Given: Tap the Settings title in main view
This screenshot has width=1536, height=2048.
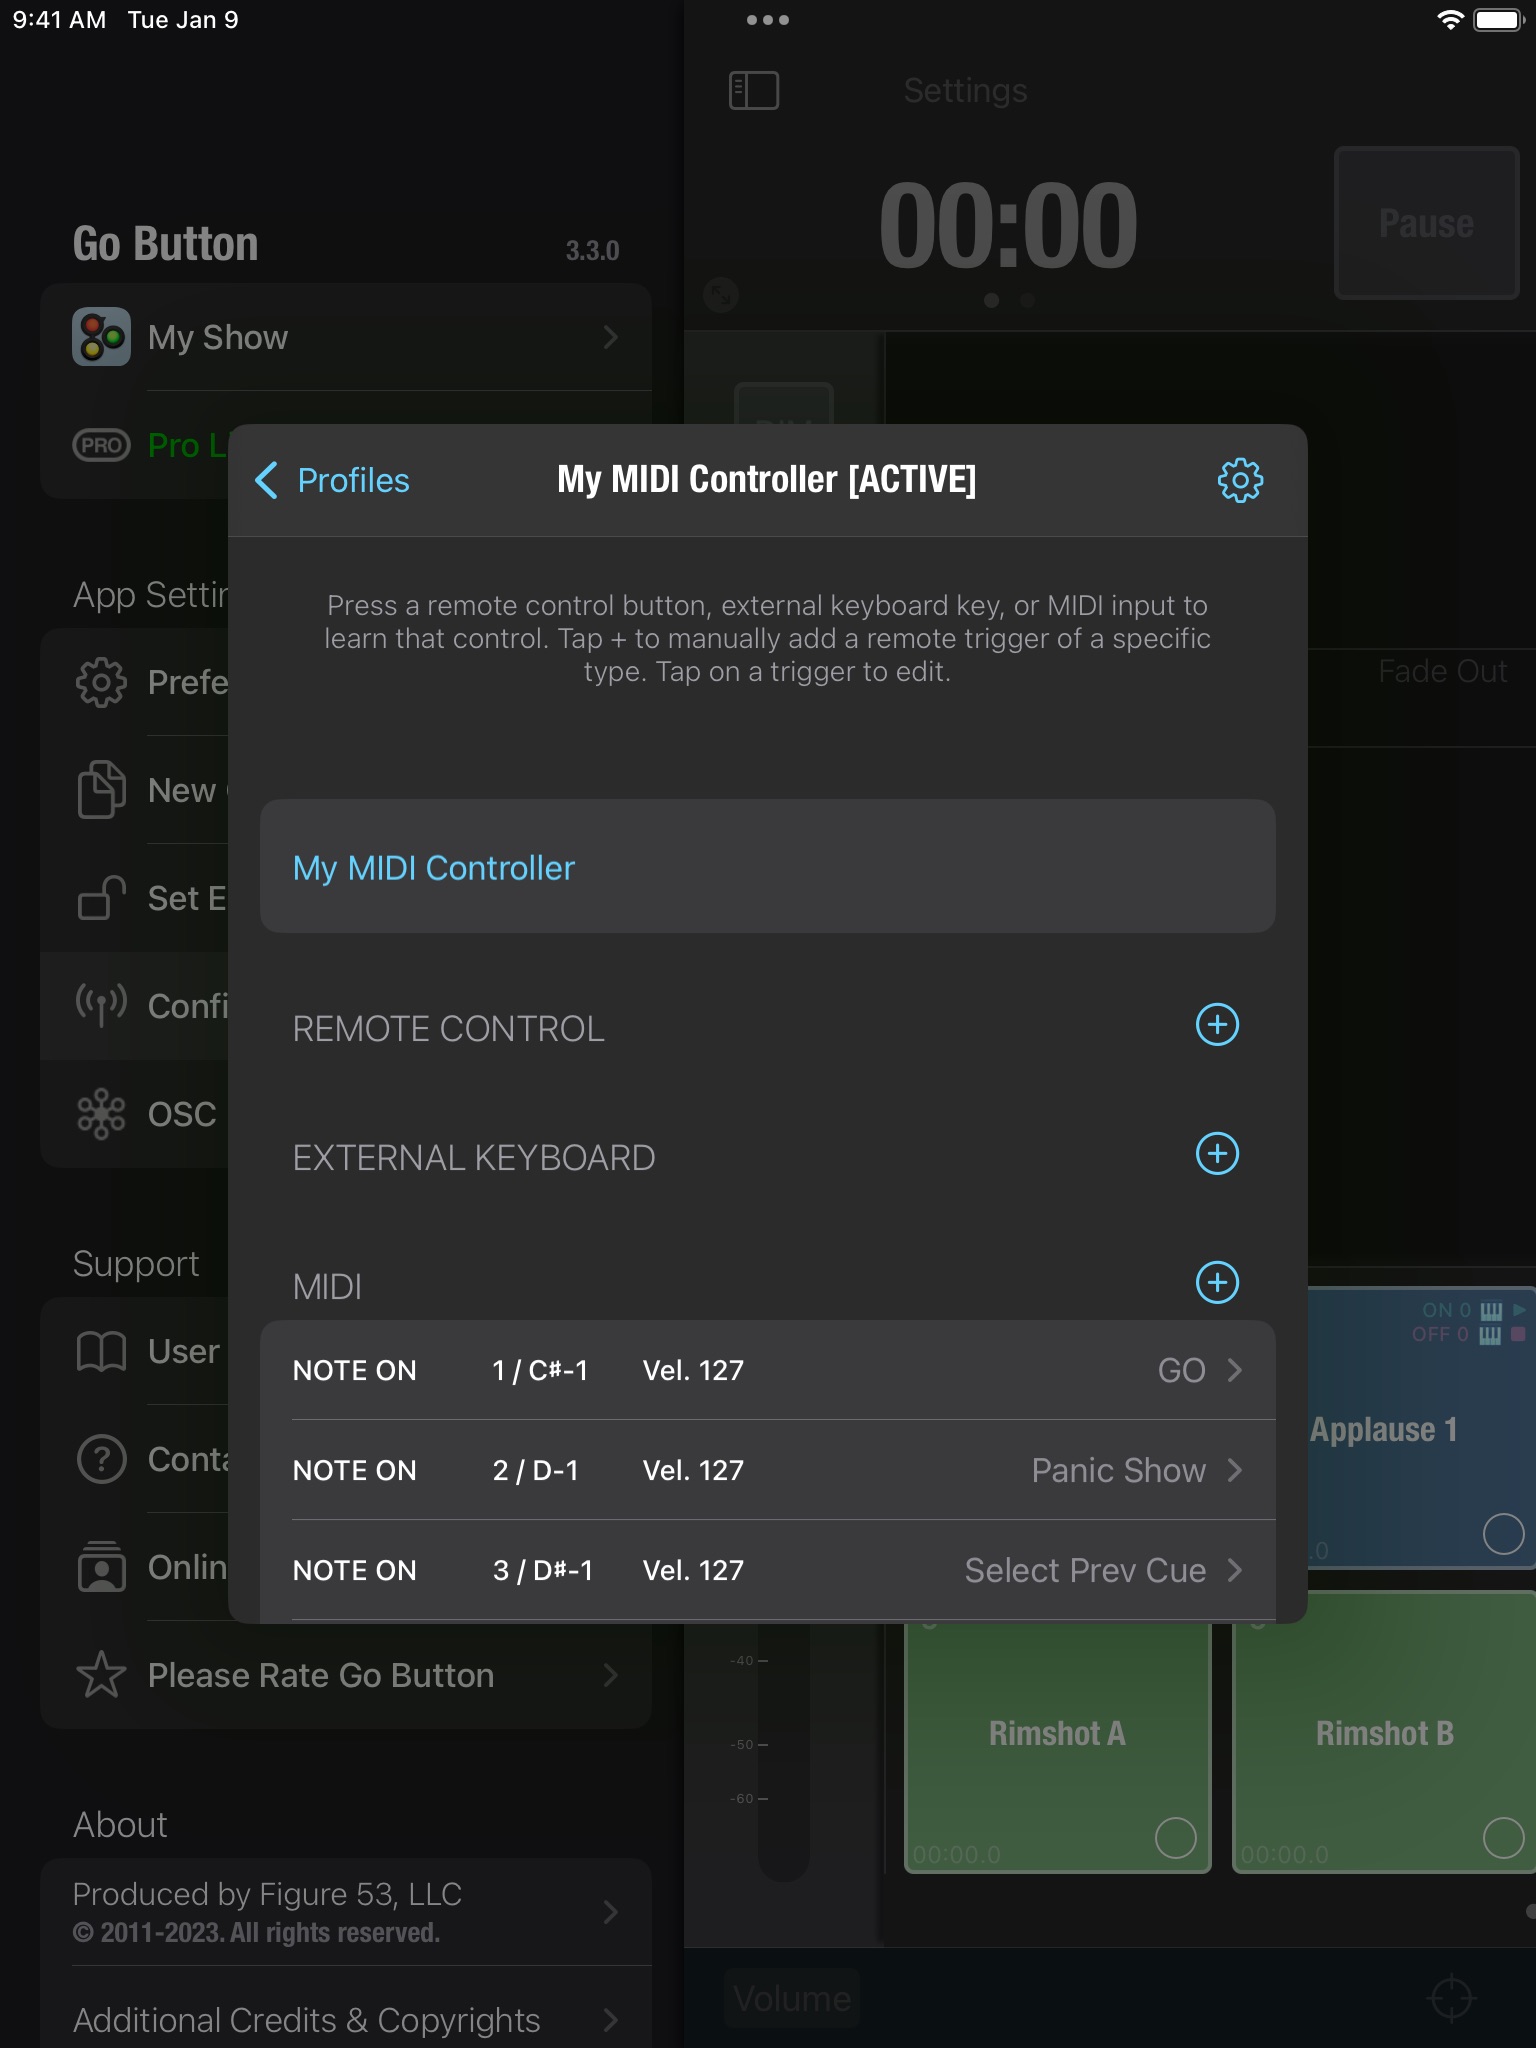Looking at the screenshot, I should pos(965,91).
